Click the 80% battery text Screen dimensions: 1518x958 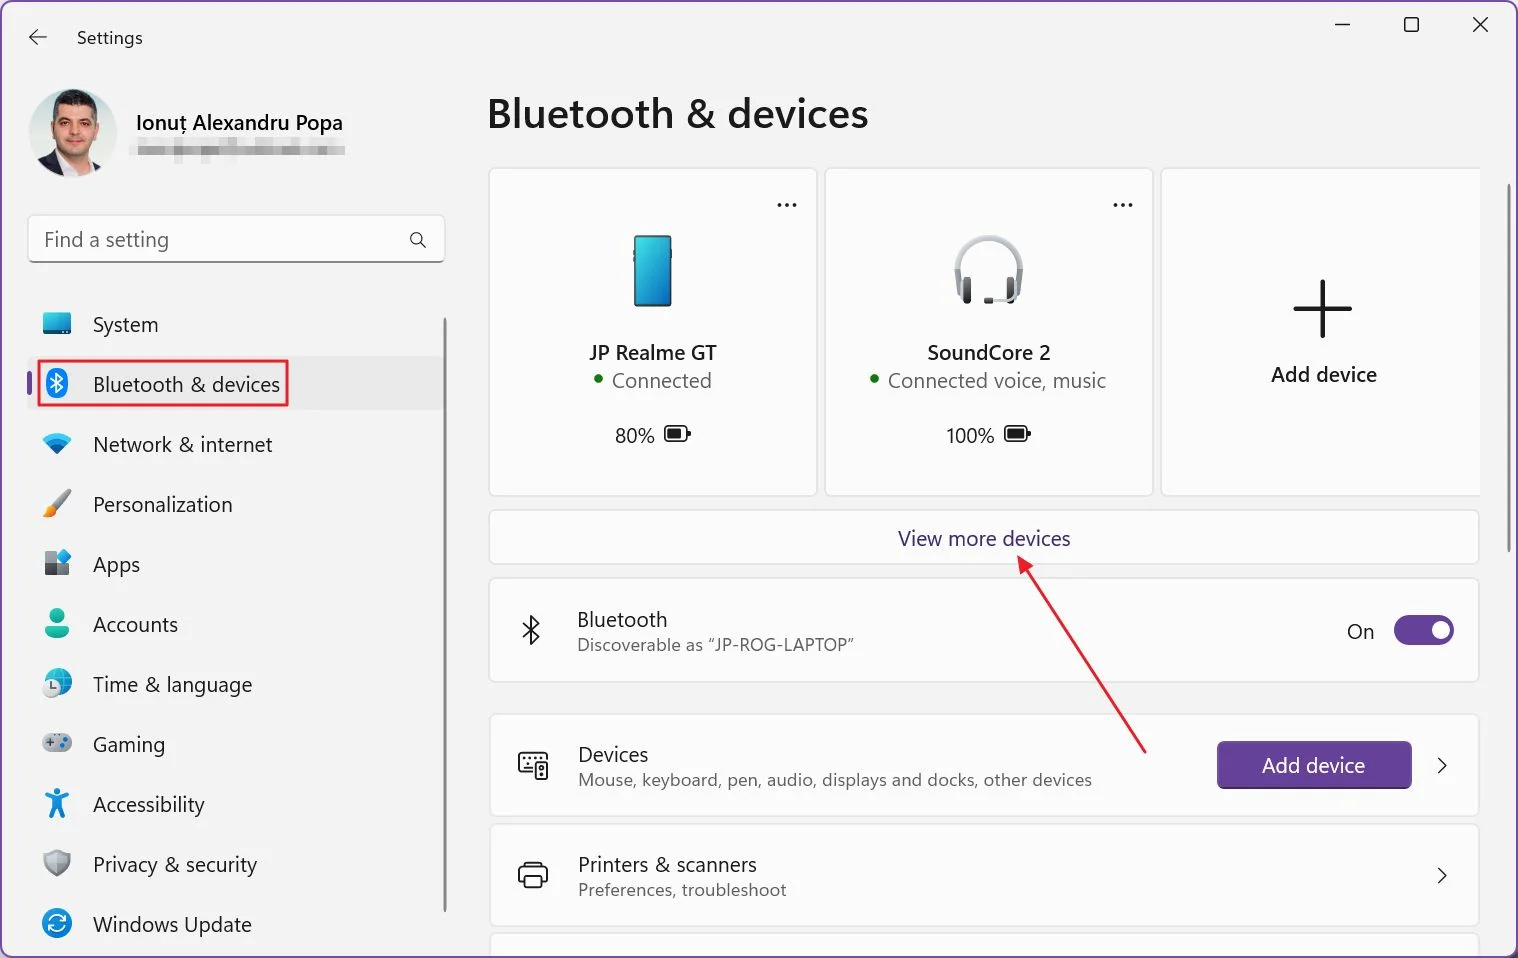point(635,436)
